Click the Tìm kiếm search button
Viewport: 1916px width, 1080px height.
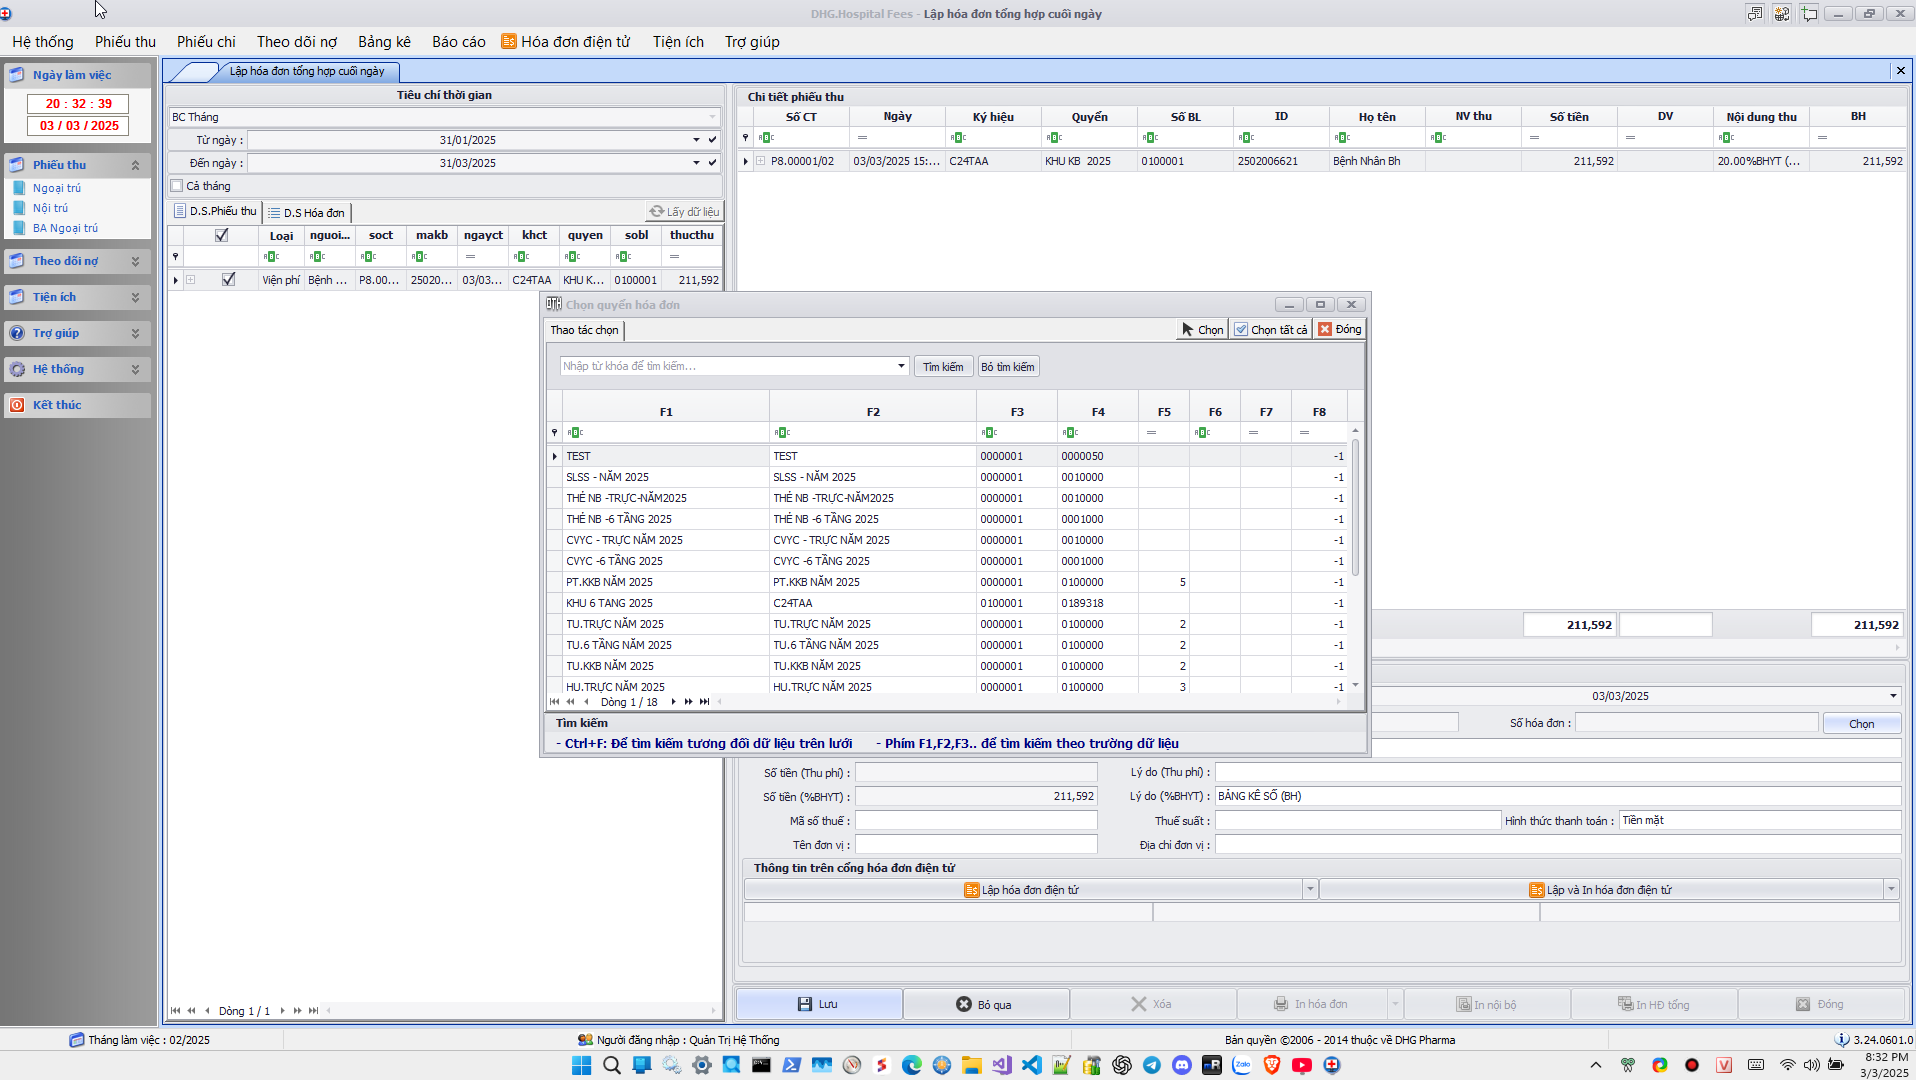tap(943, 367)
